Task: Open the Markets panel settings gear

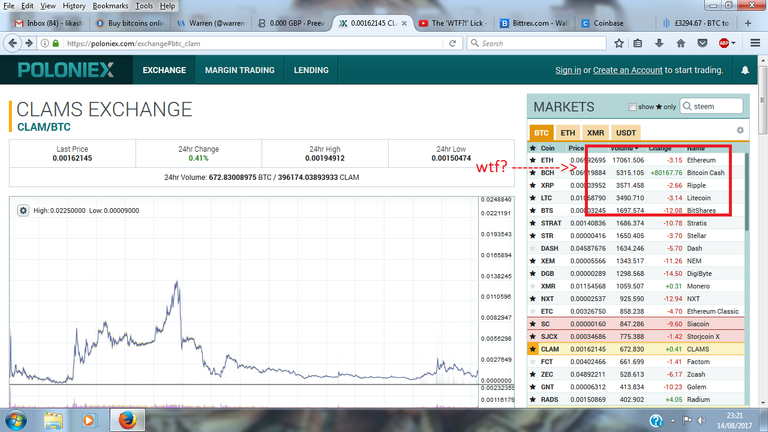Action: [x=740, y=131]
